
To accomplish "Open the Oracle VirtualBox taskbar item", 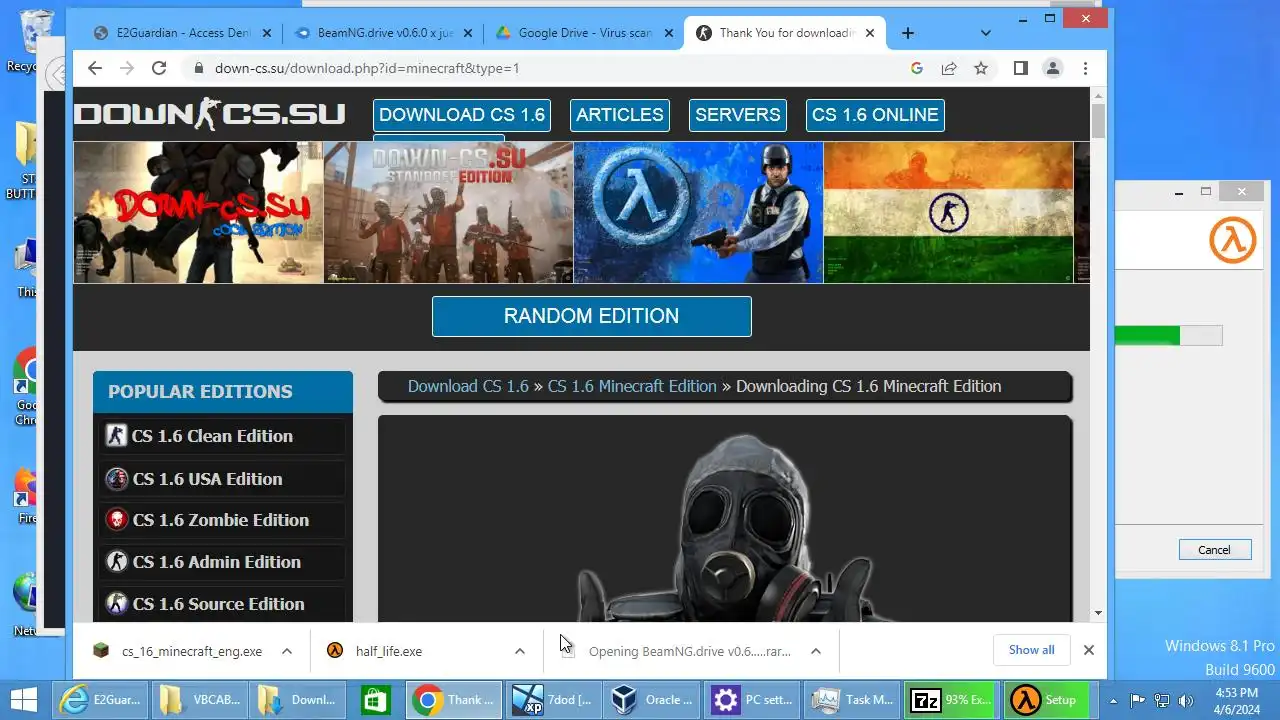I will pyautogui.click(x=651, y=700).
